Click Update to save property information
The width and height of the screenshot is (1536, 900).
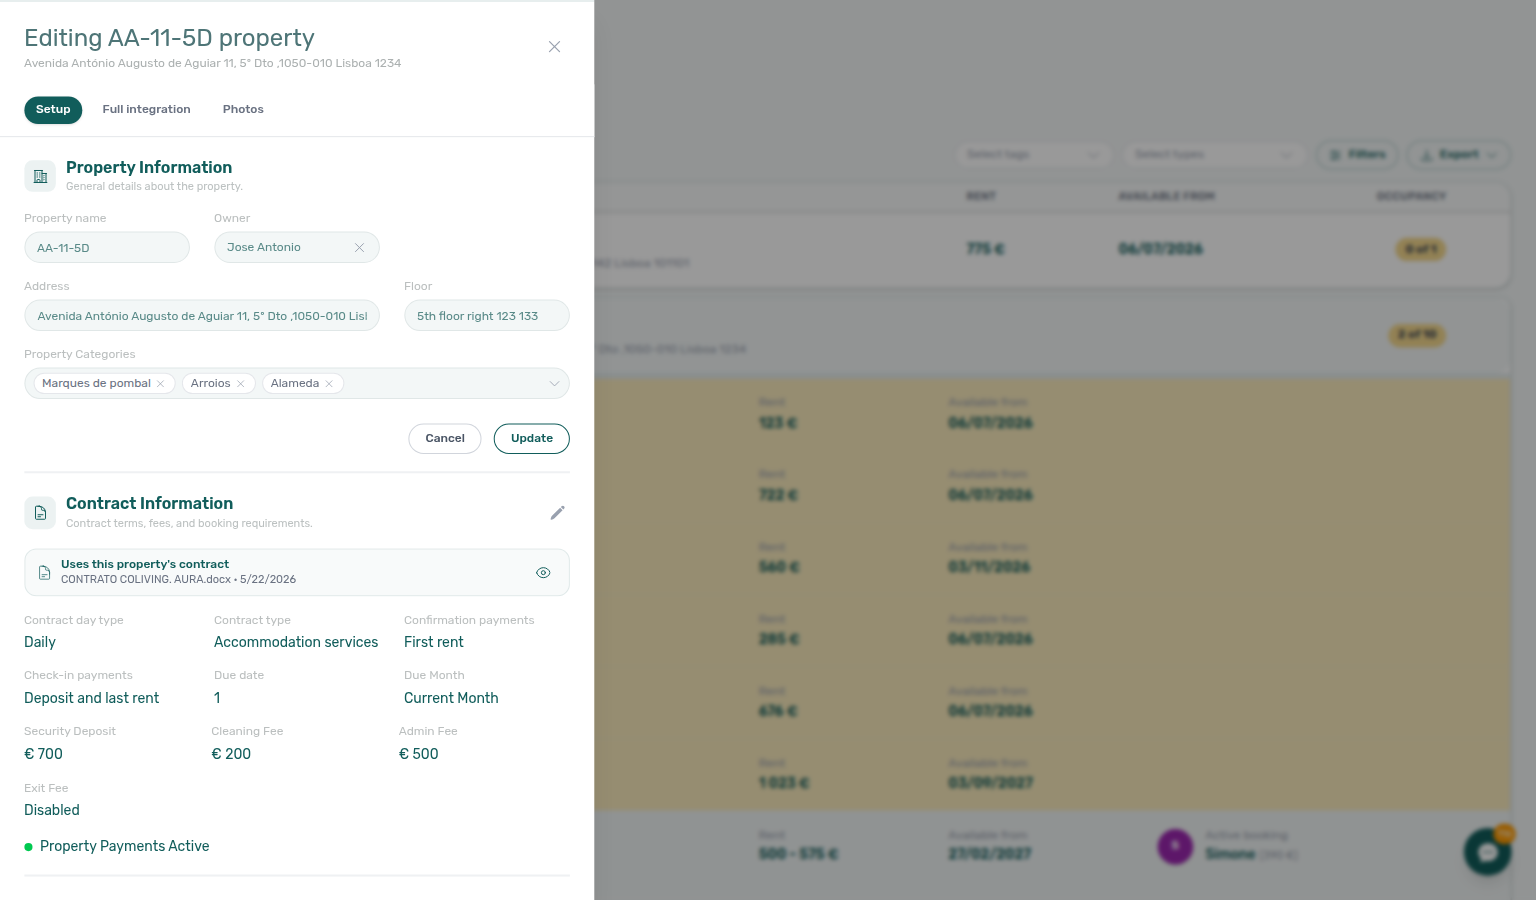[532, 439]
